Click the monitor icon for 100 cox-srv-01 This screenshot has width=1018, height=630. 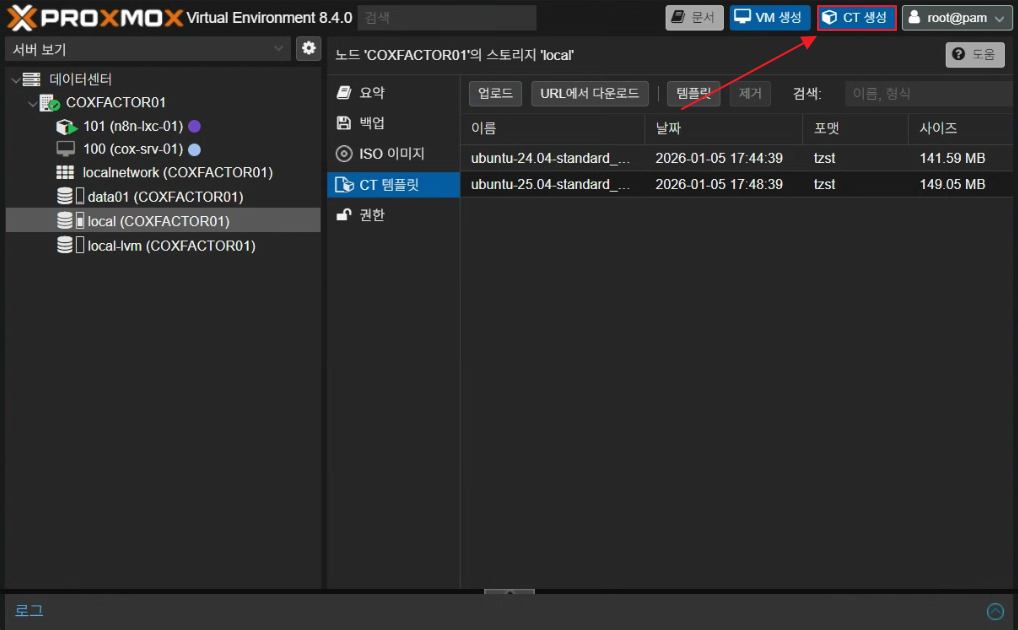click(x=66, y=149)
